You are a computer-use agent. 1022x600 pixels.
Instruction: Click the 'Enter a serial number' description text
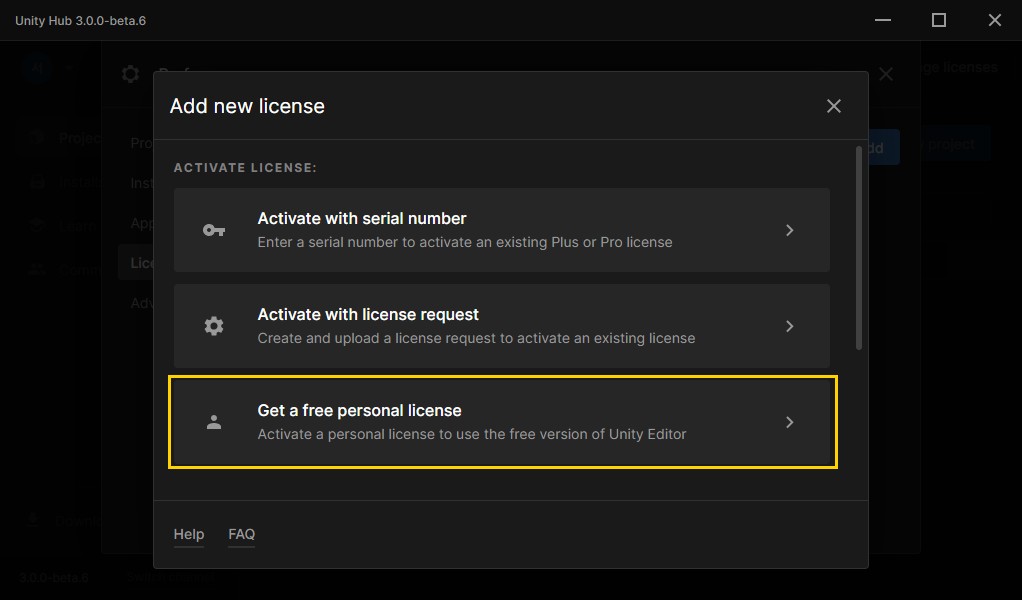[x=465, y=242]
